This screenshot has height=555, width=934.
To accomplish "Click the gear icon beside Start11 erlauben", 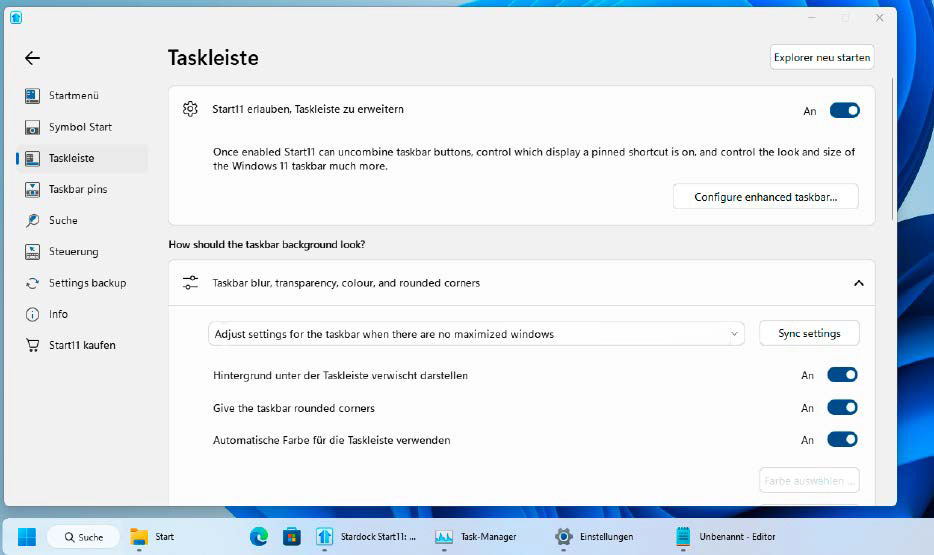I will coord(190,109).
